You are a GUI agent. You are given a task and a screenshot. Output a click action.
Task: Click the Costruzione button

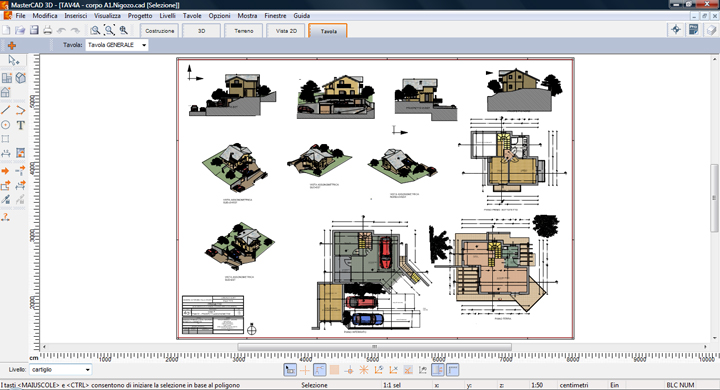point(159,31)
